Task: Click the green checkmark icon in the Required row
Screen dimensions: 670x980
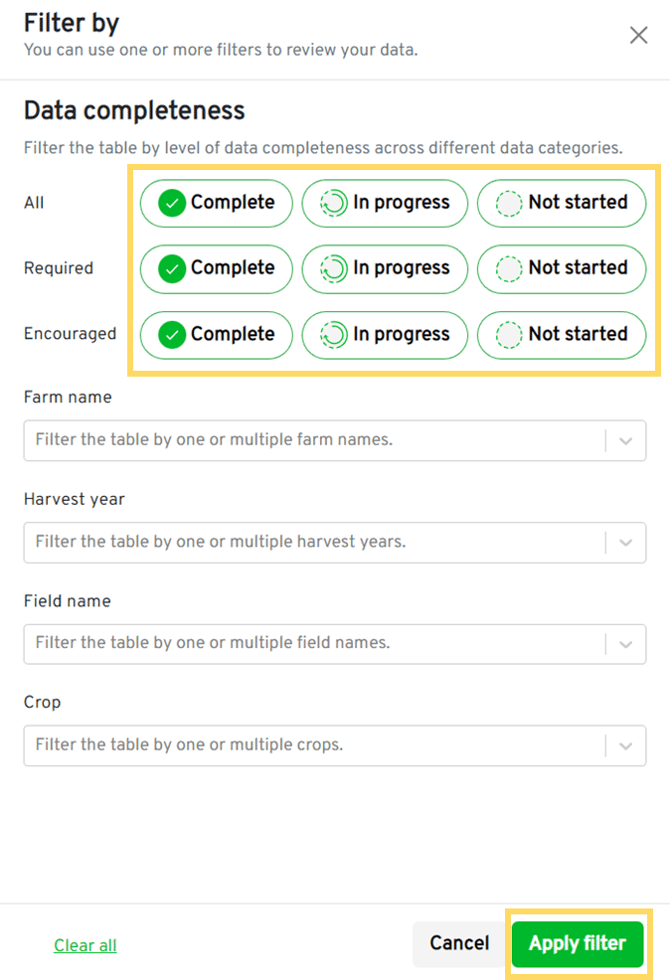Action: (x=172, y=269)
